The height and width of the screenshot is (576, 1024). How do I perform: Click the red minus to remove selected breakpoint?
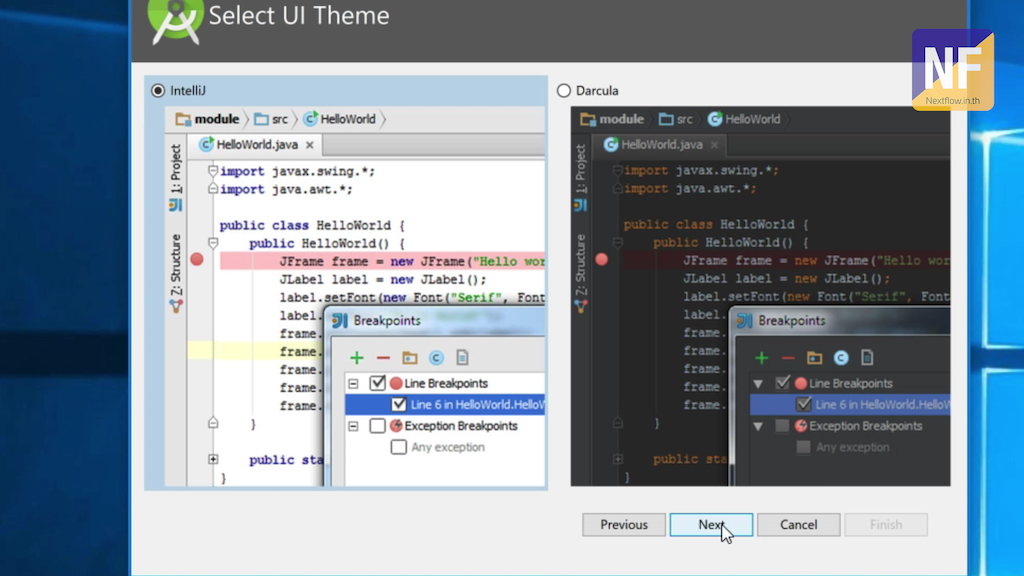pyautogui.click(x=383, y=357)
